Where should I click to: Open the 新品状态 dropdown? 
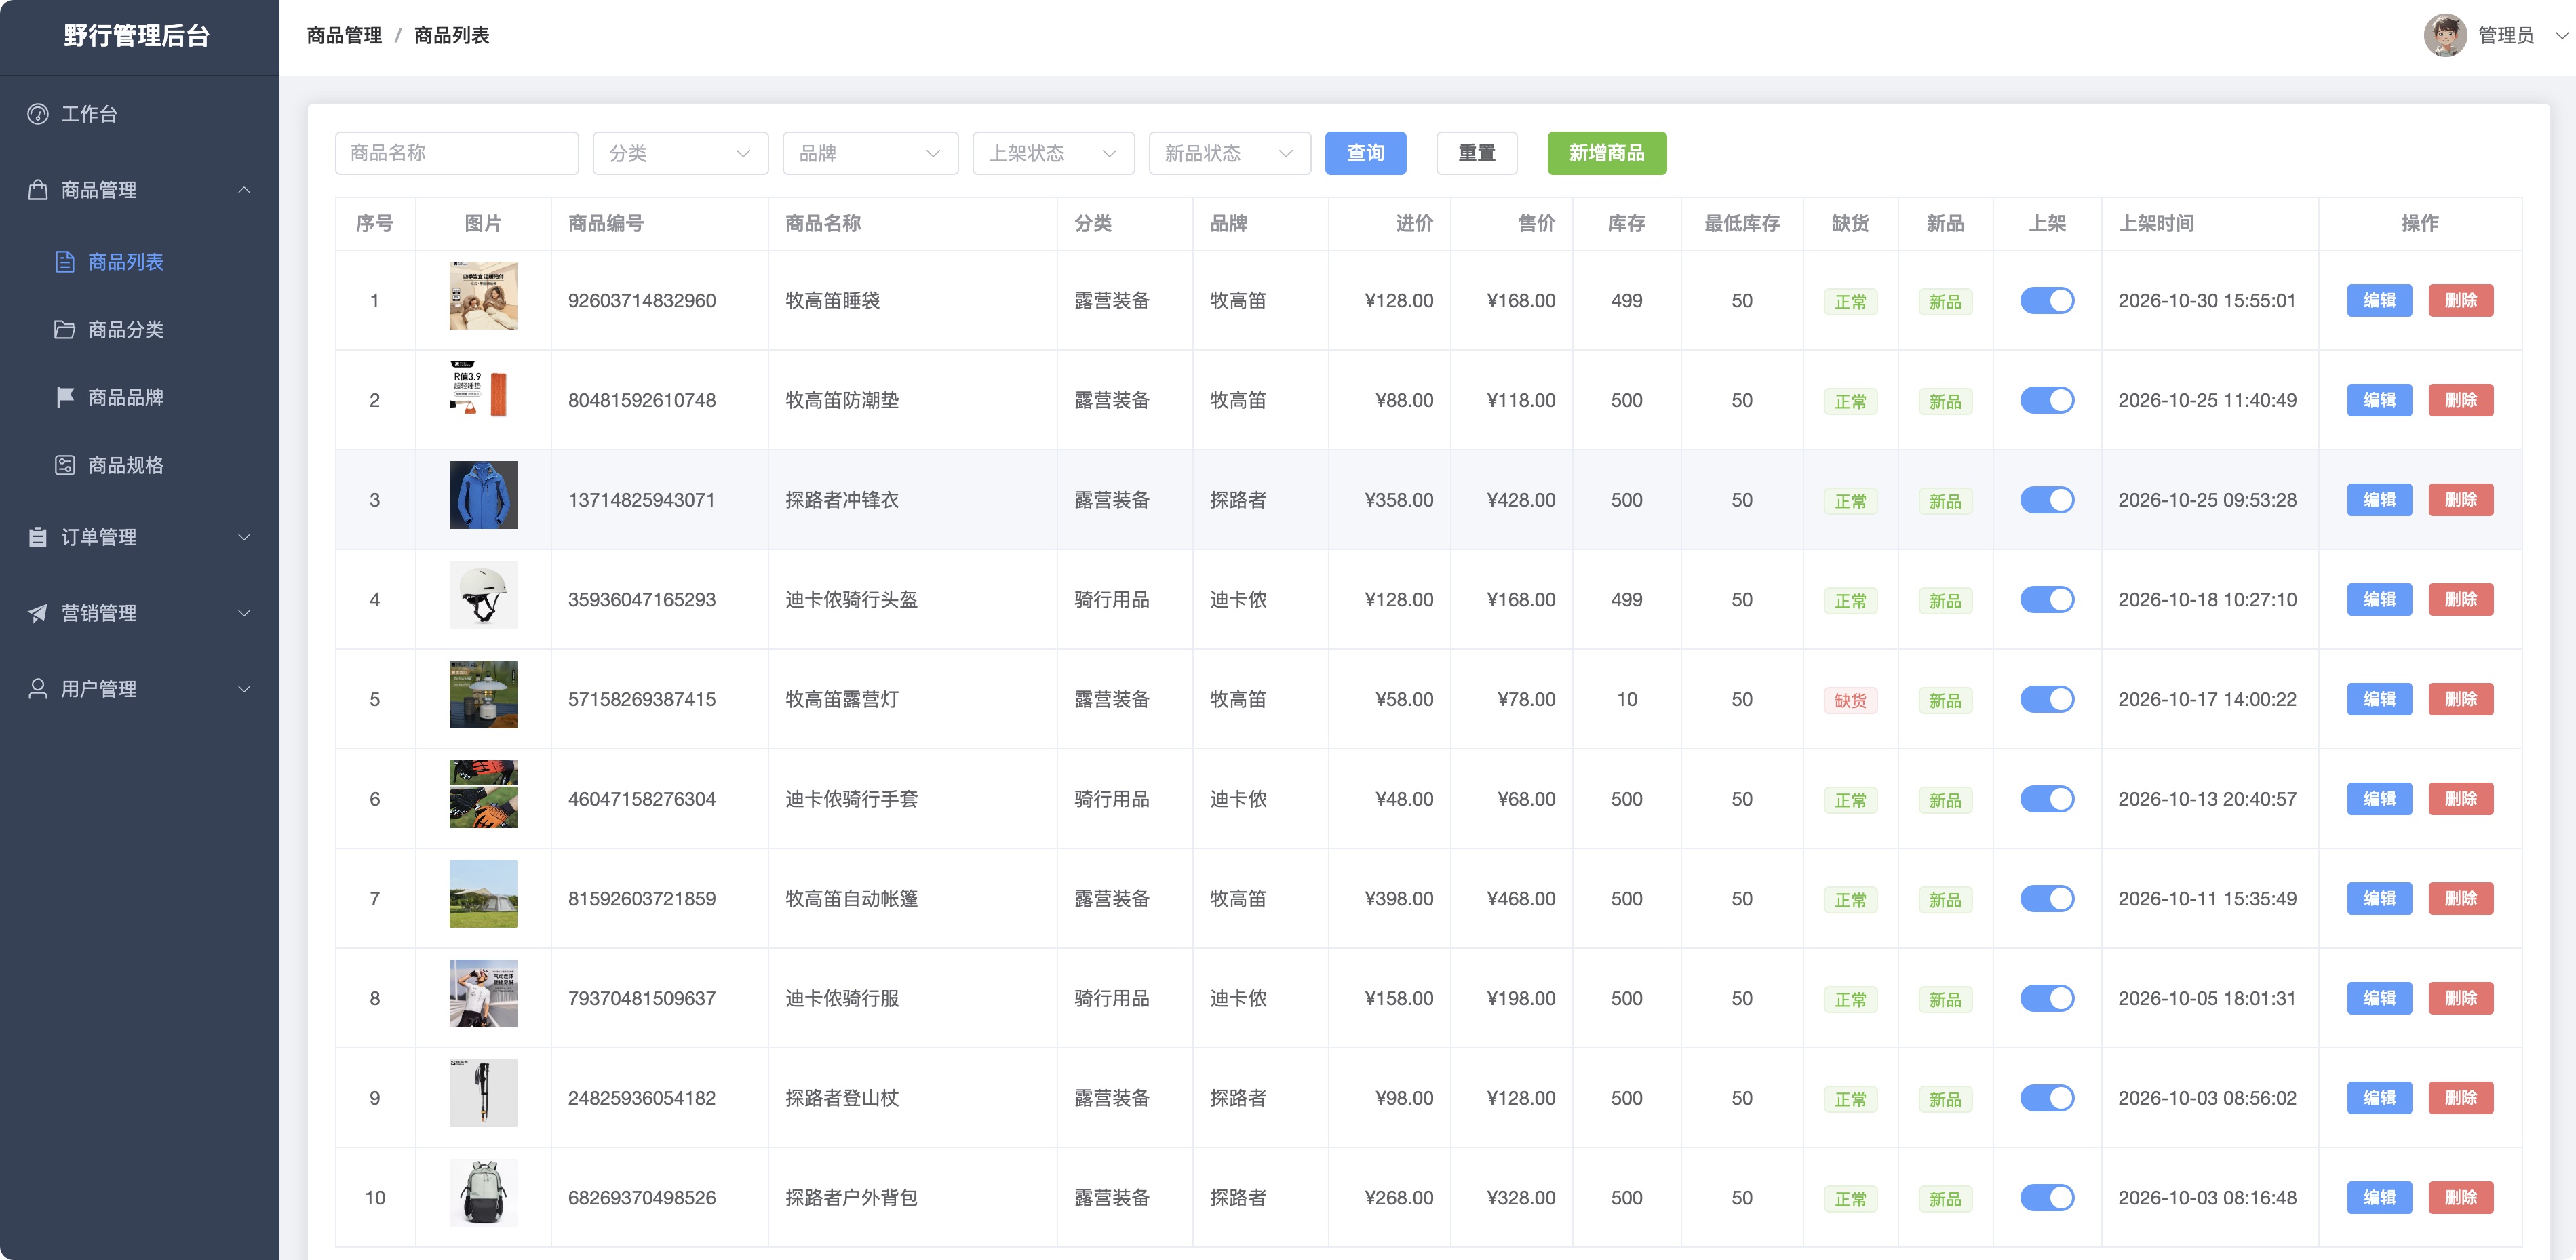1229,153
